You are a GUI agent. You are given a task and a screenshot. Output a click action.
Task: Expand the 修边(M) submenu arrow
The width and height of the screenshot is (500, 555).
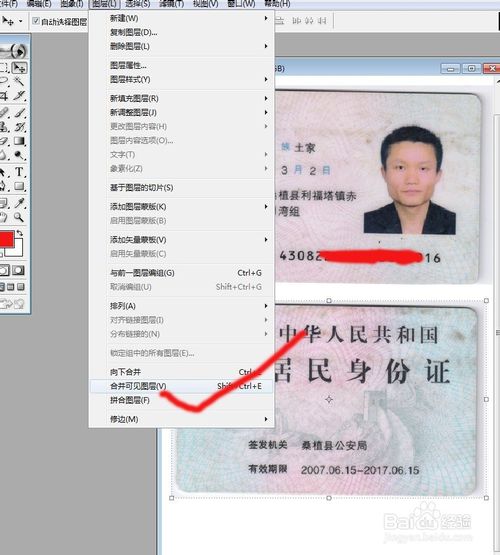(266, 419)
